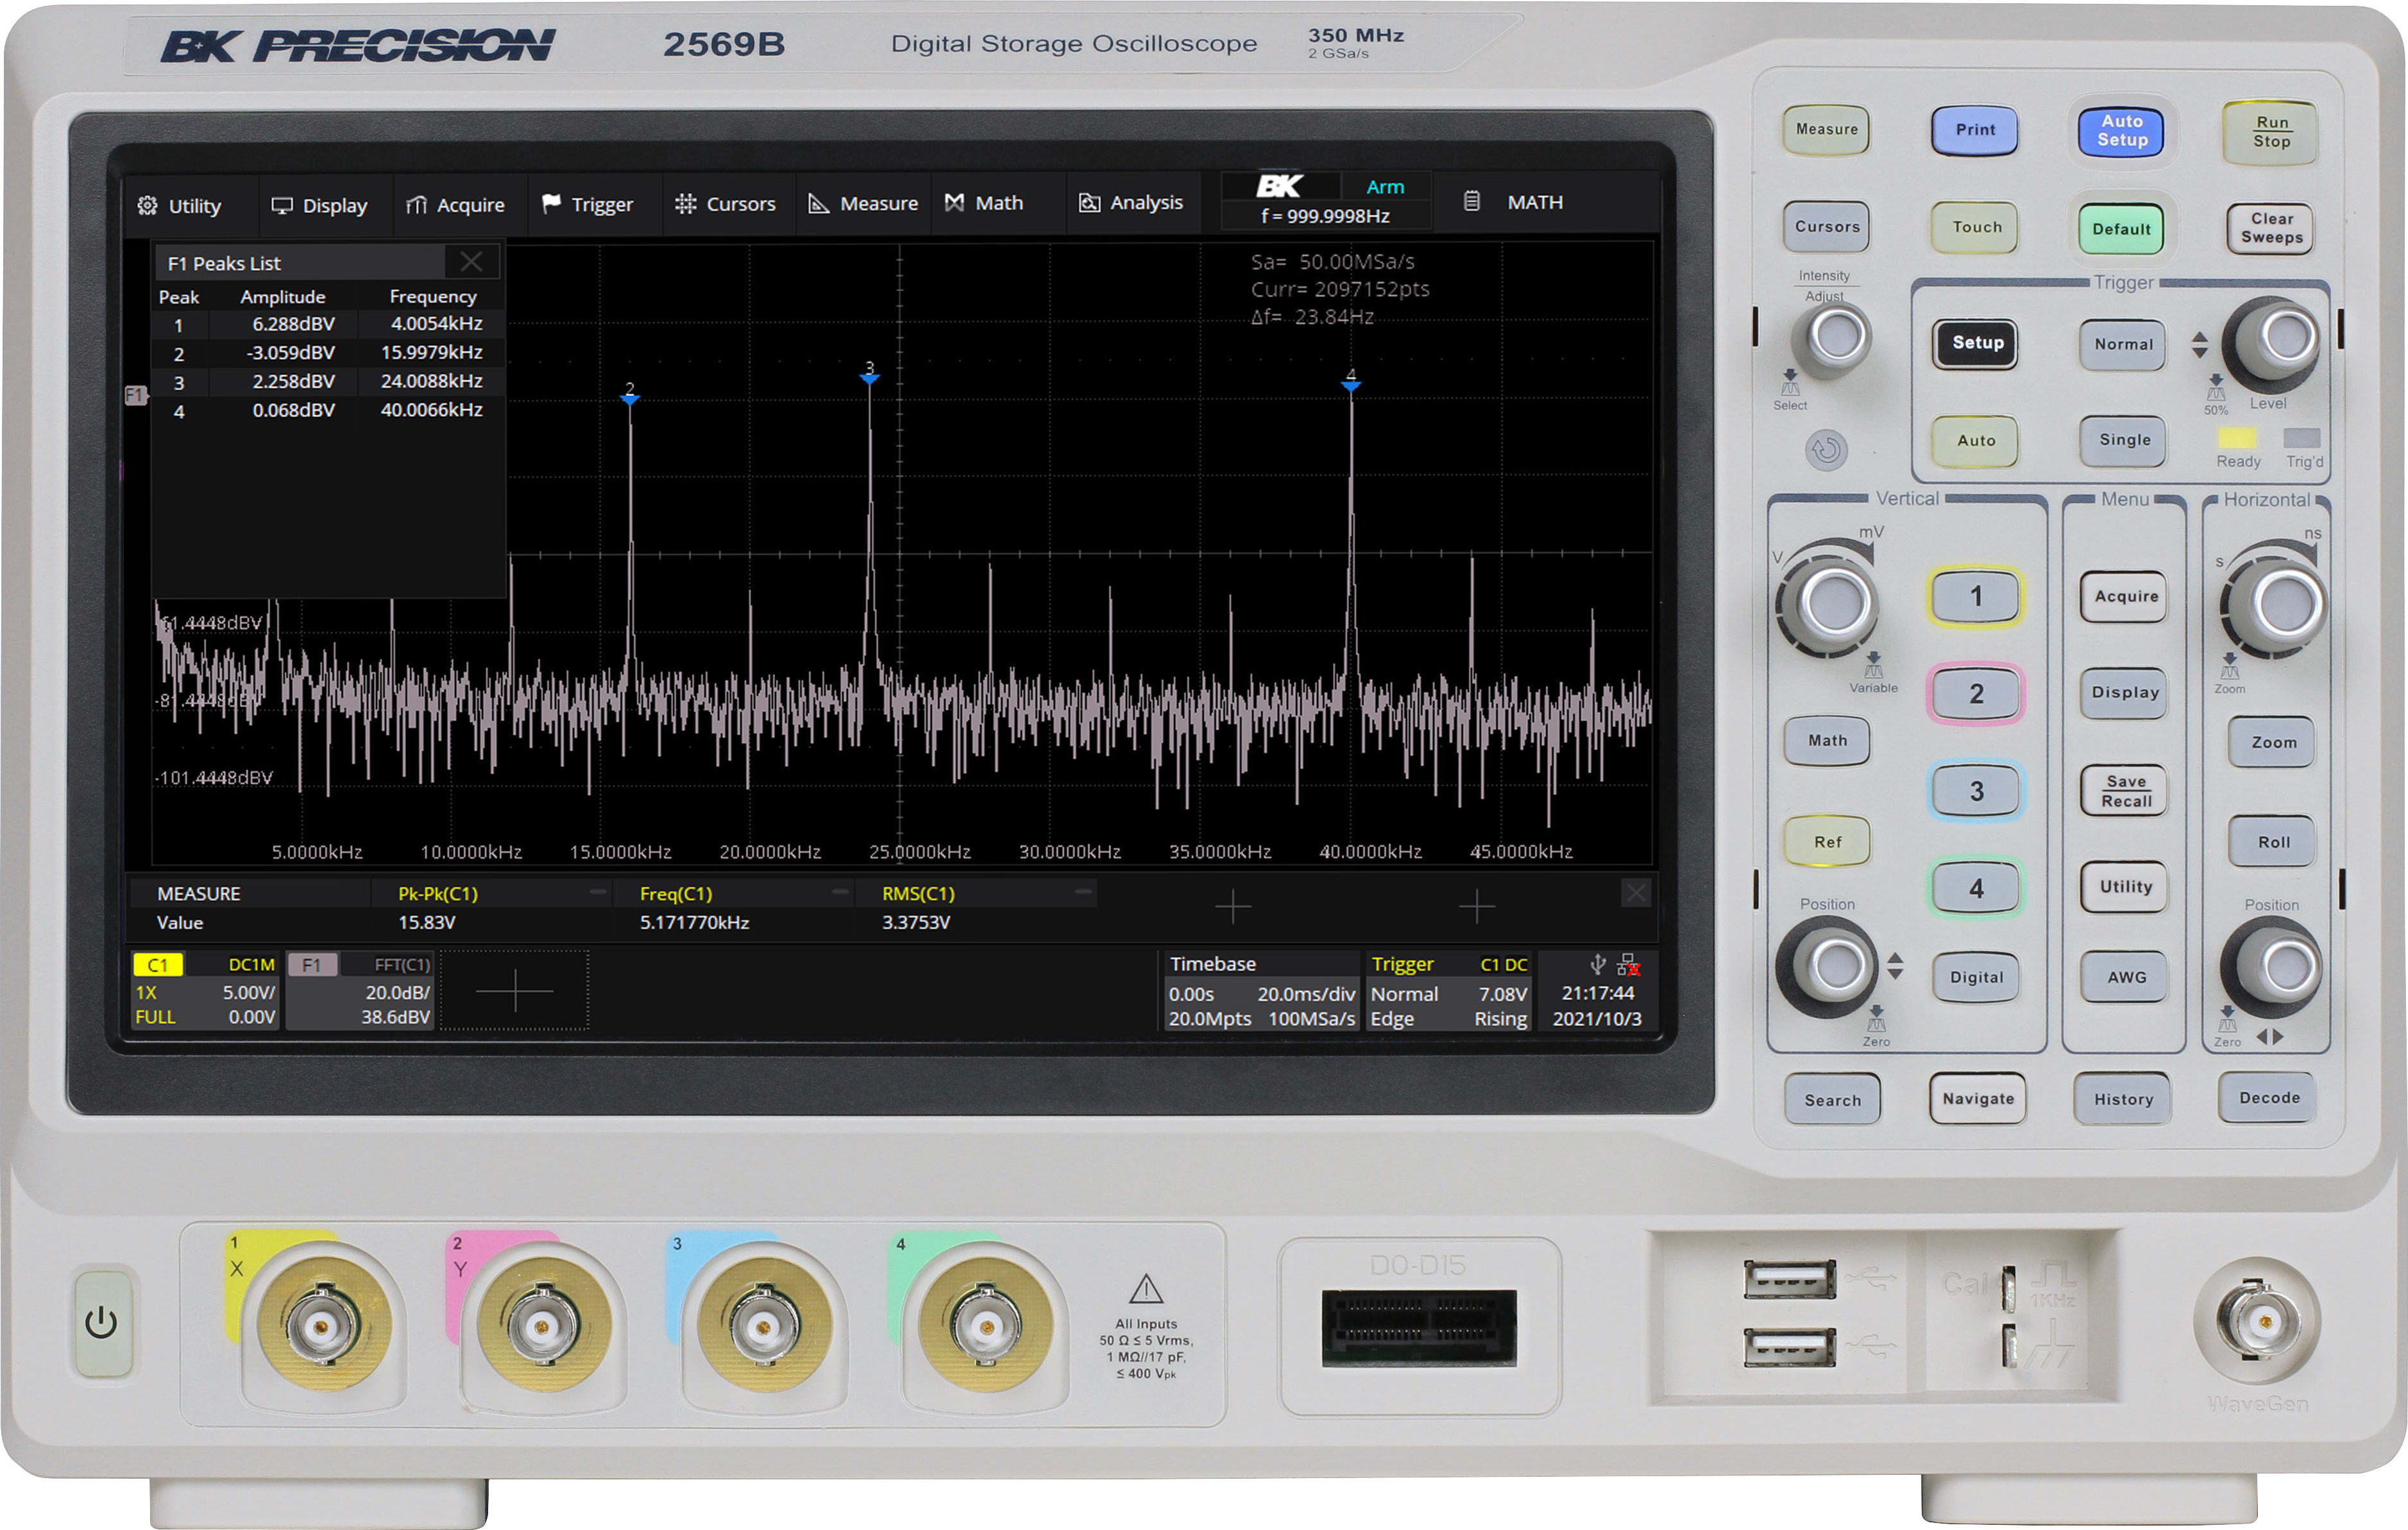2408x1530 pixels.
Task: Open the Acquire menu icon
Action: click(416, 204)
